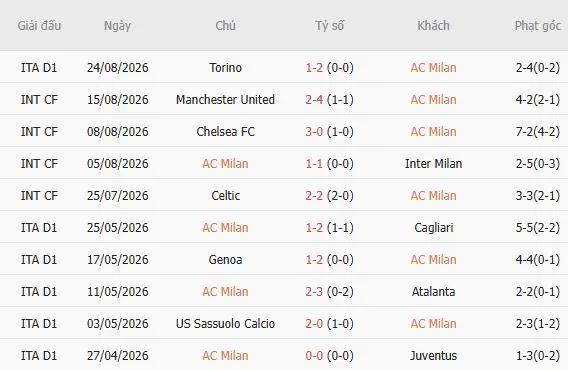Click AC Milan in the Juventus row
This screenshot has height=370, width=568.
(x=225, y=356)
